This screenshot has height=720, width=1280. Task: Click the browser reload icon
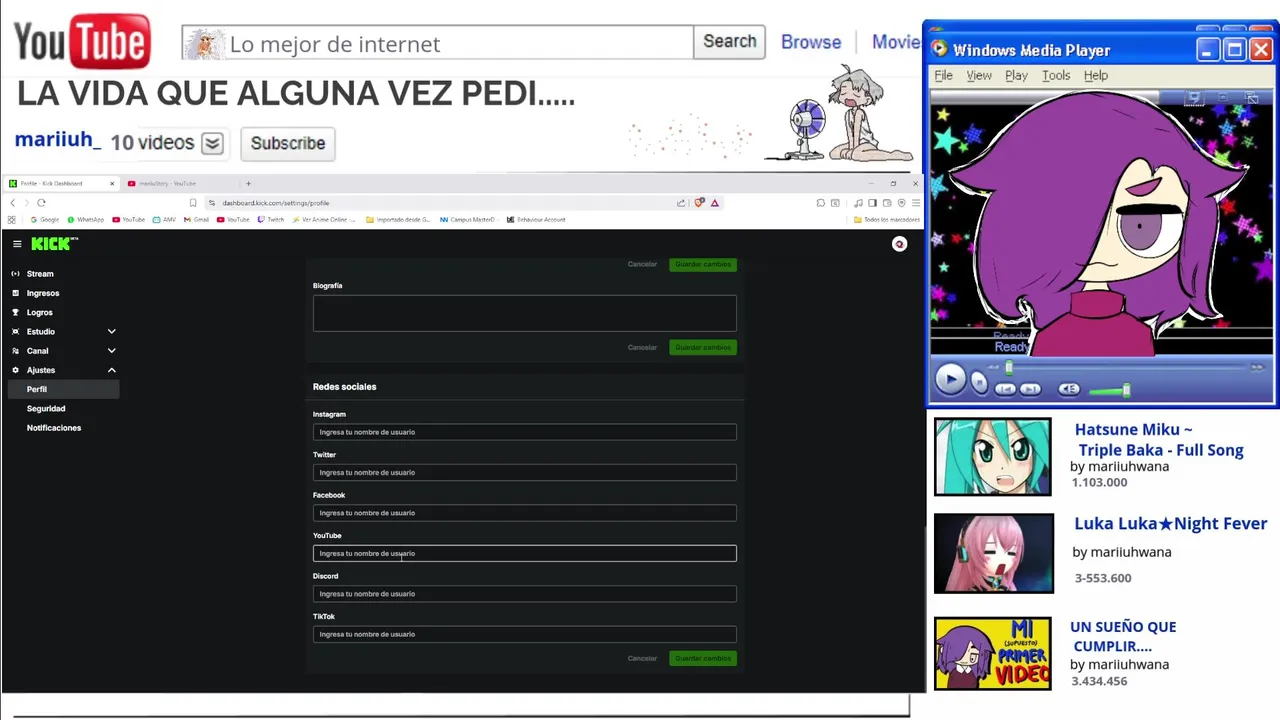(x=41, y=203)
